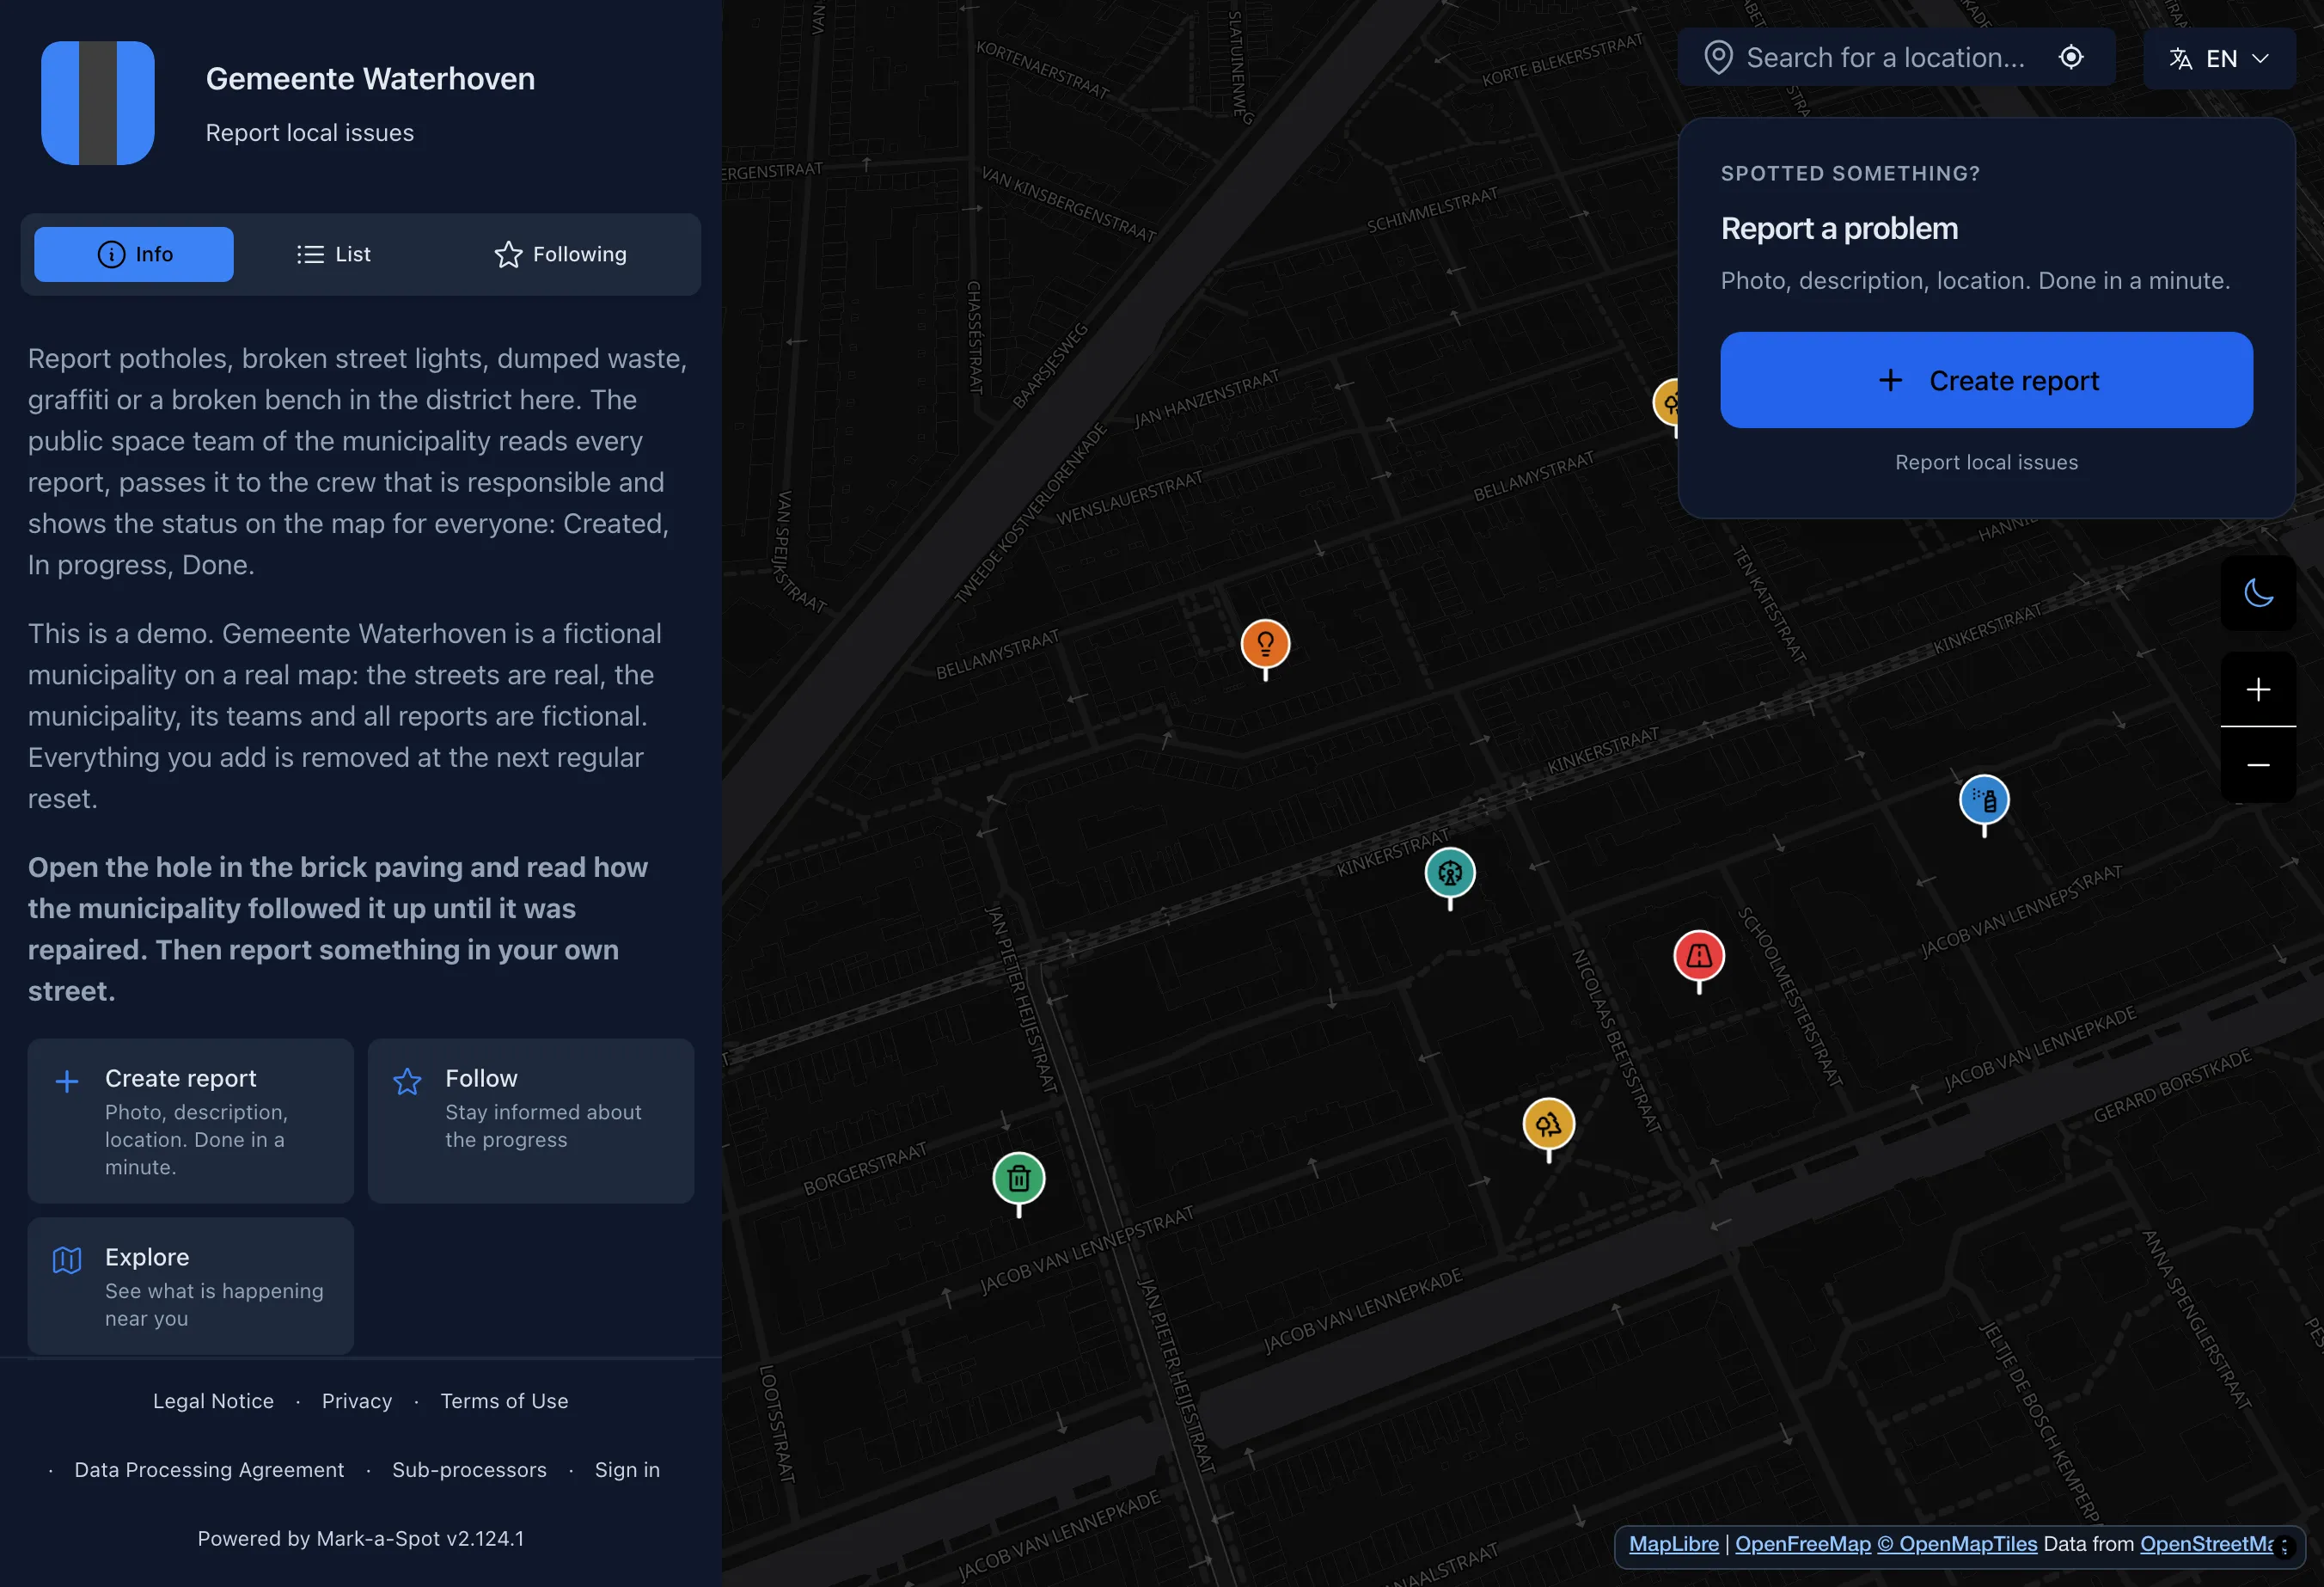This screenshot has width=2324, height=1587.
Task: Click the map attribution toggle icon
Action: click(2284, 1546)
